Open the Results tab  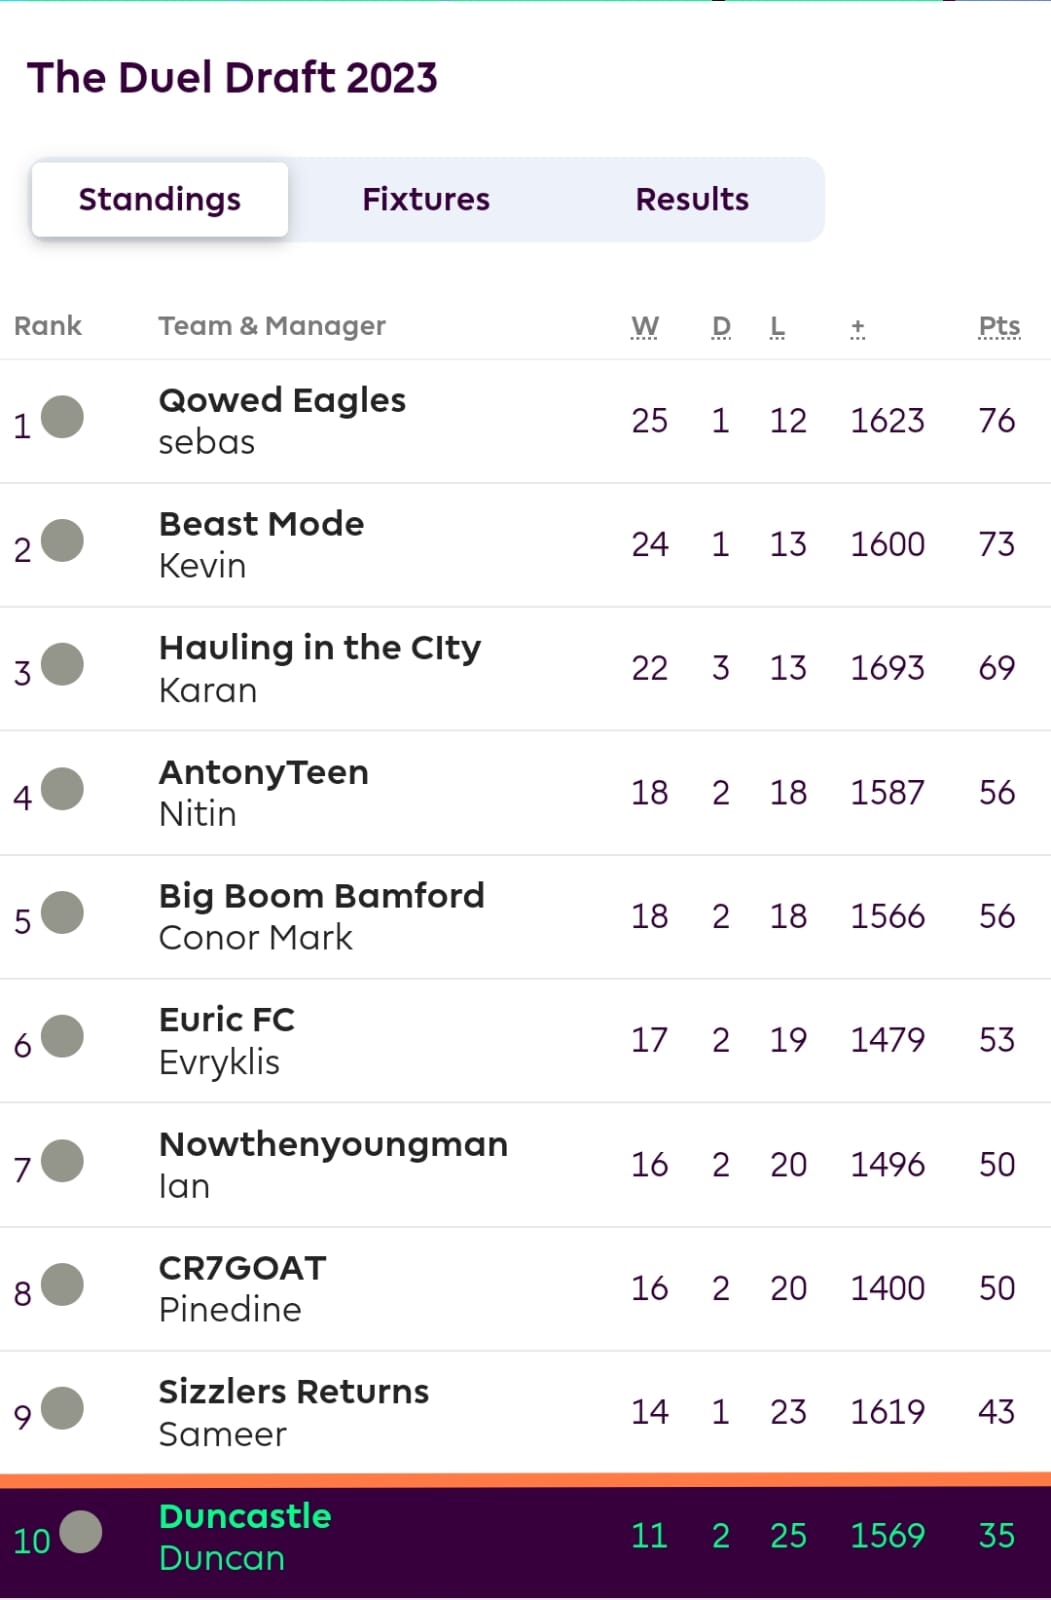[x=692, y=199]
